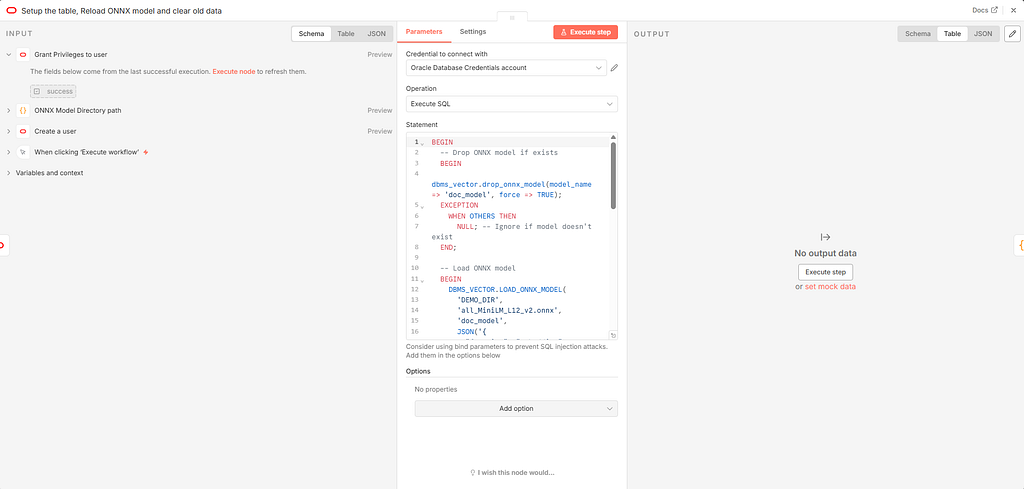
Task: Open the Parameters tab
Action: pos(424,31)
